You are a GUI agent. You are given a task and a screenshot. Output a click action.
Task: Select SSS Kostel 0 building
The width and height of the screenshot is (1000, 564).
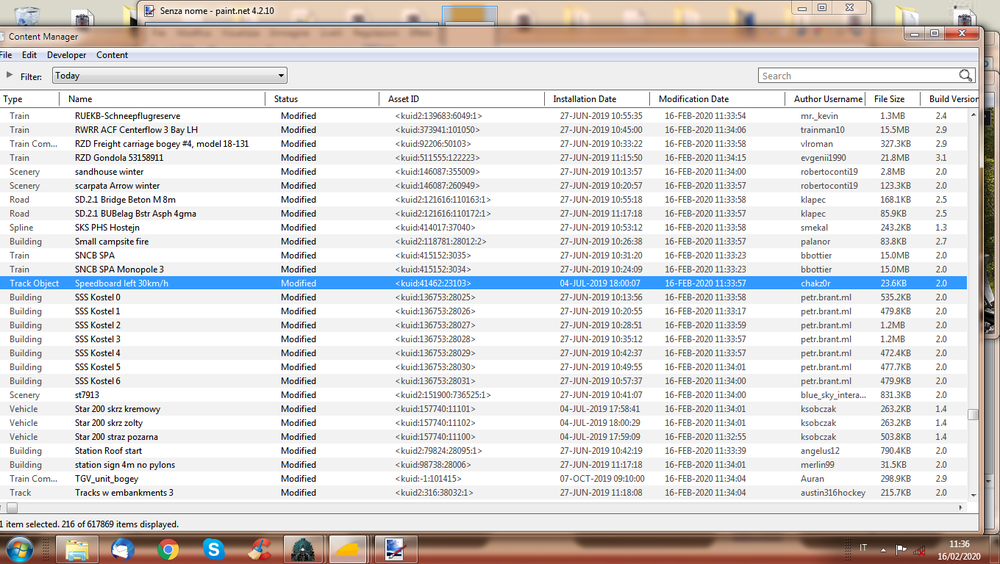point(483,297)
